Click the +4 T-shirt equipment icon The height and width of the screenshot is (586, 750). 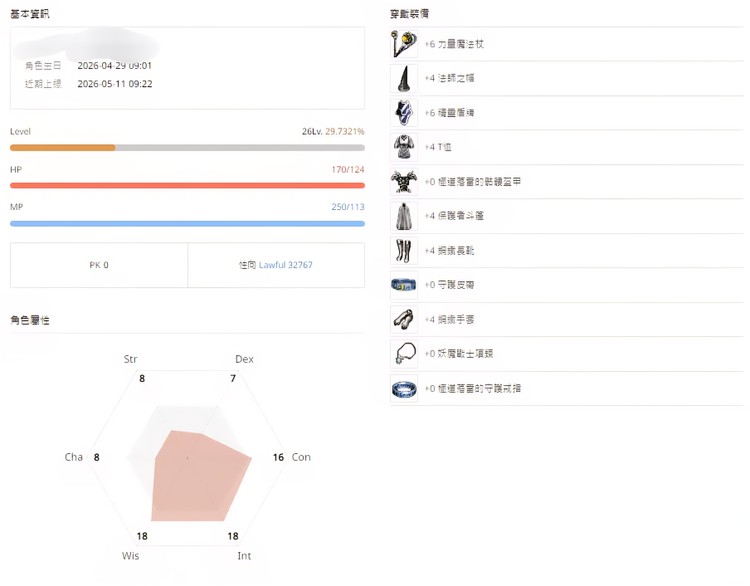[404, 147]
